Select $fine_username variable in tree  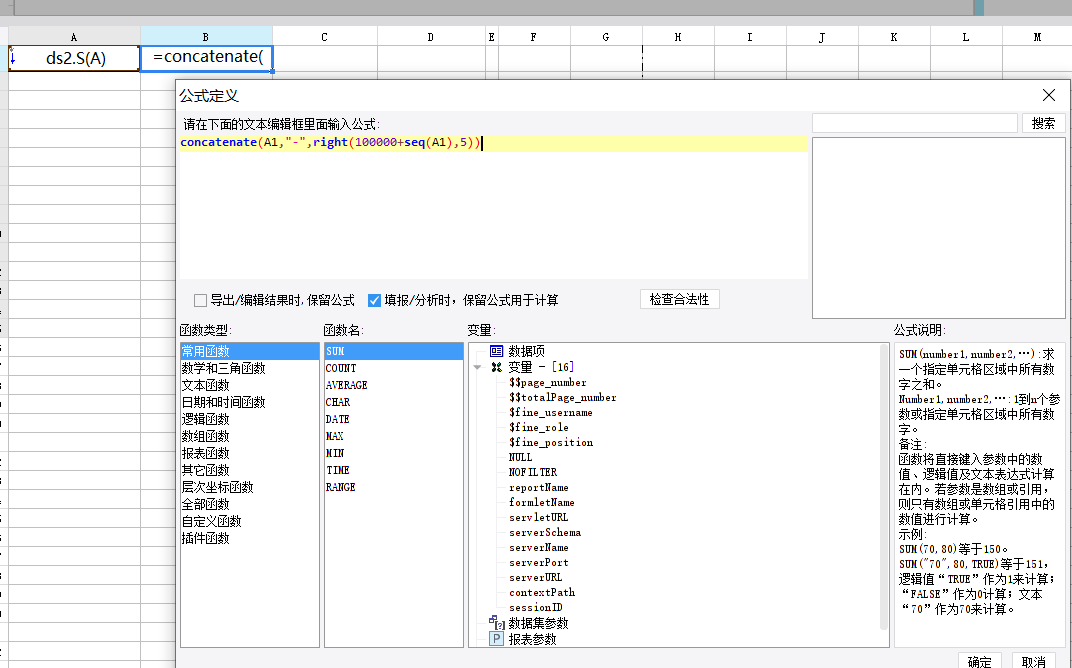point(550,412)
